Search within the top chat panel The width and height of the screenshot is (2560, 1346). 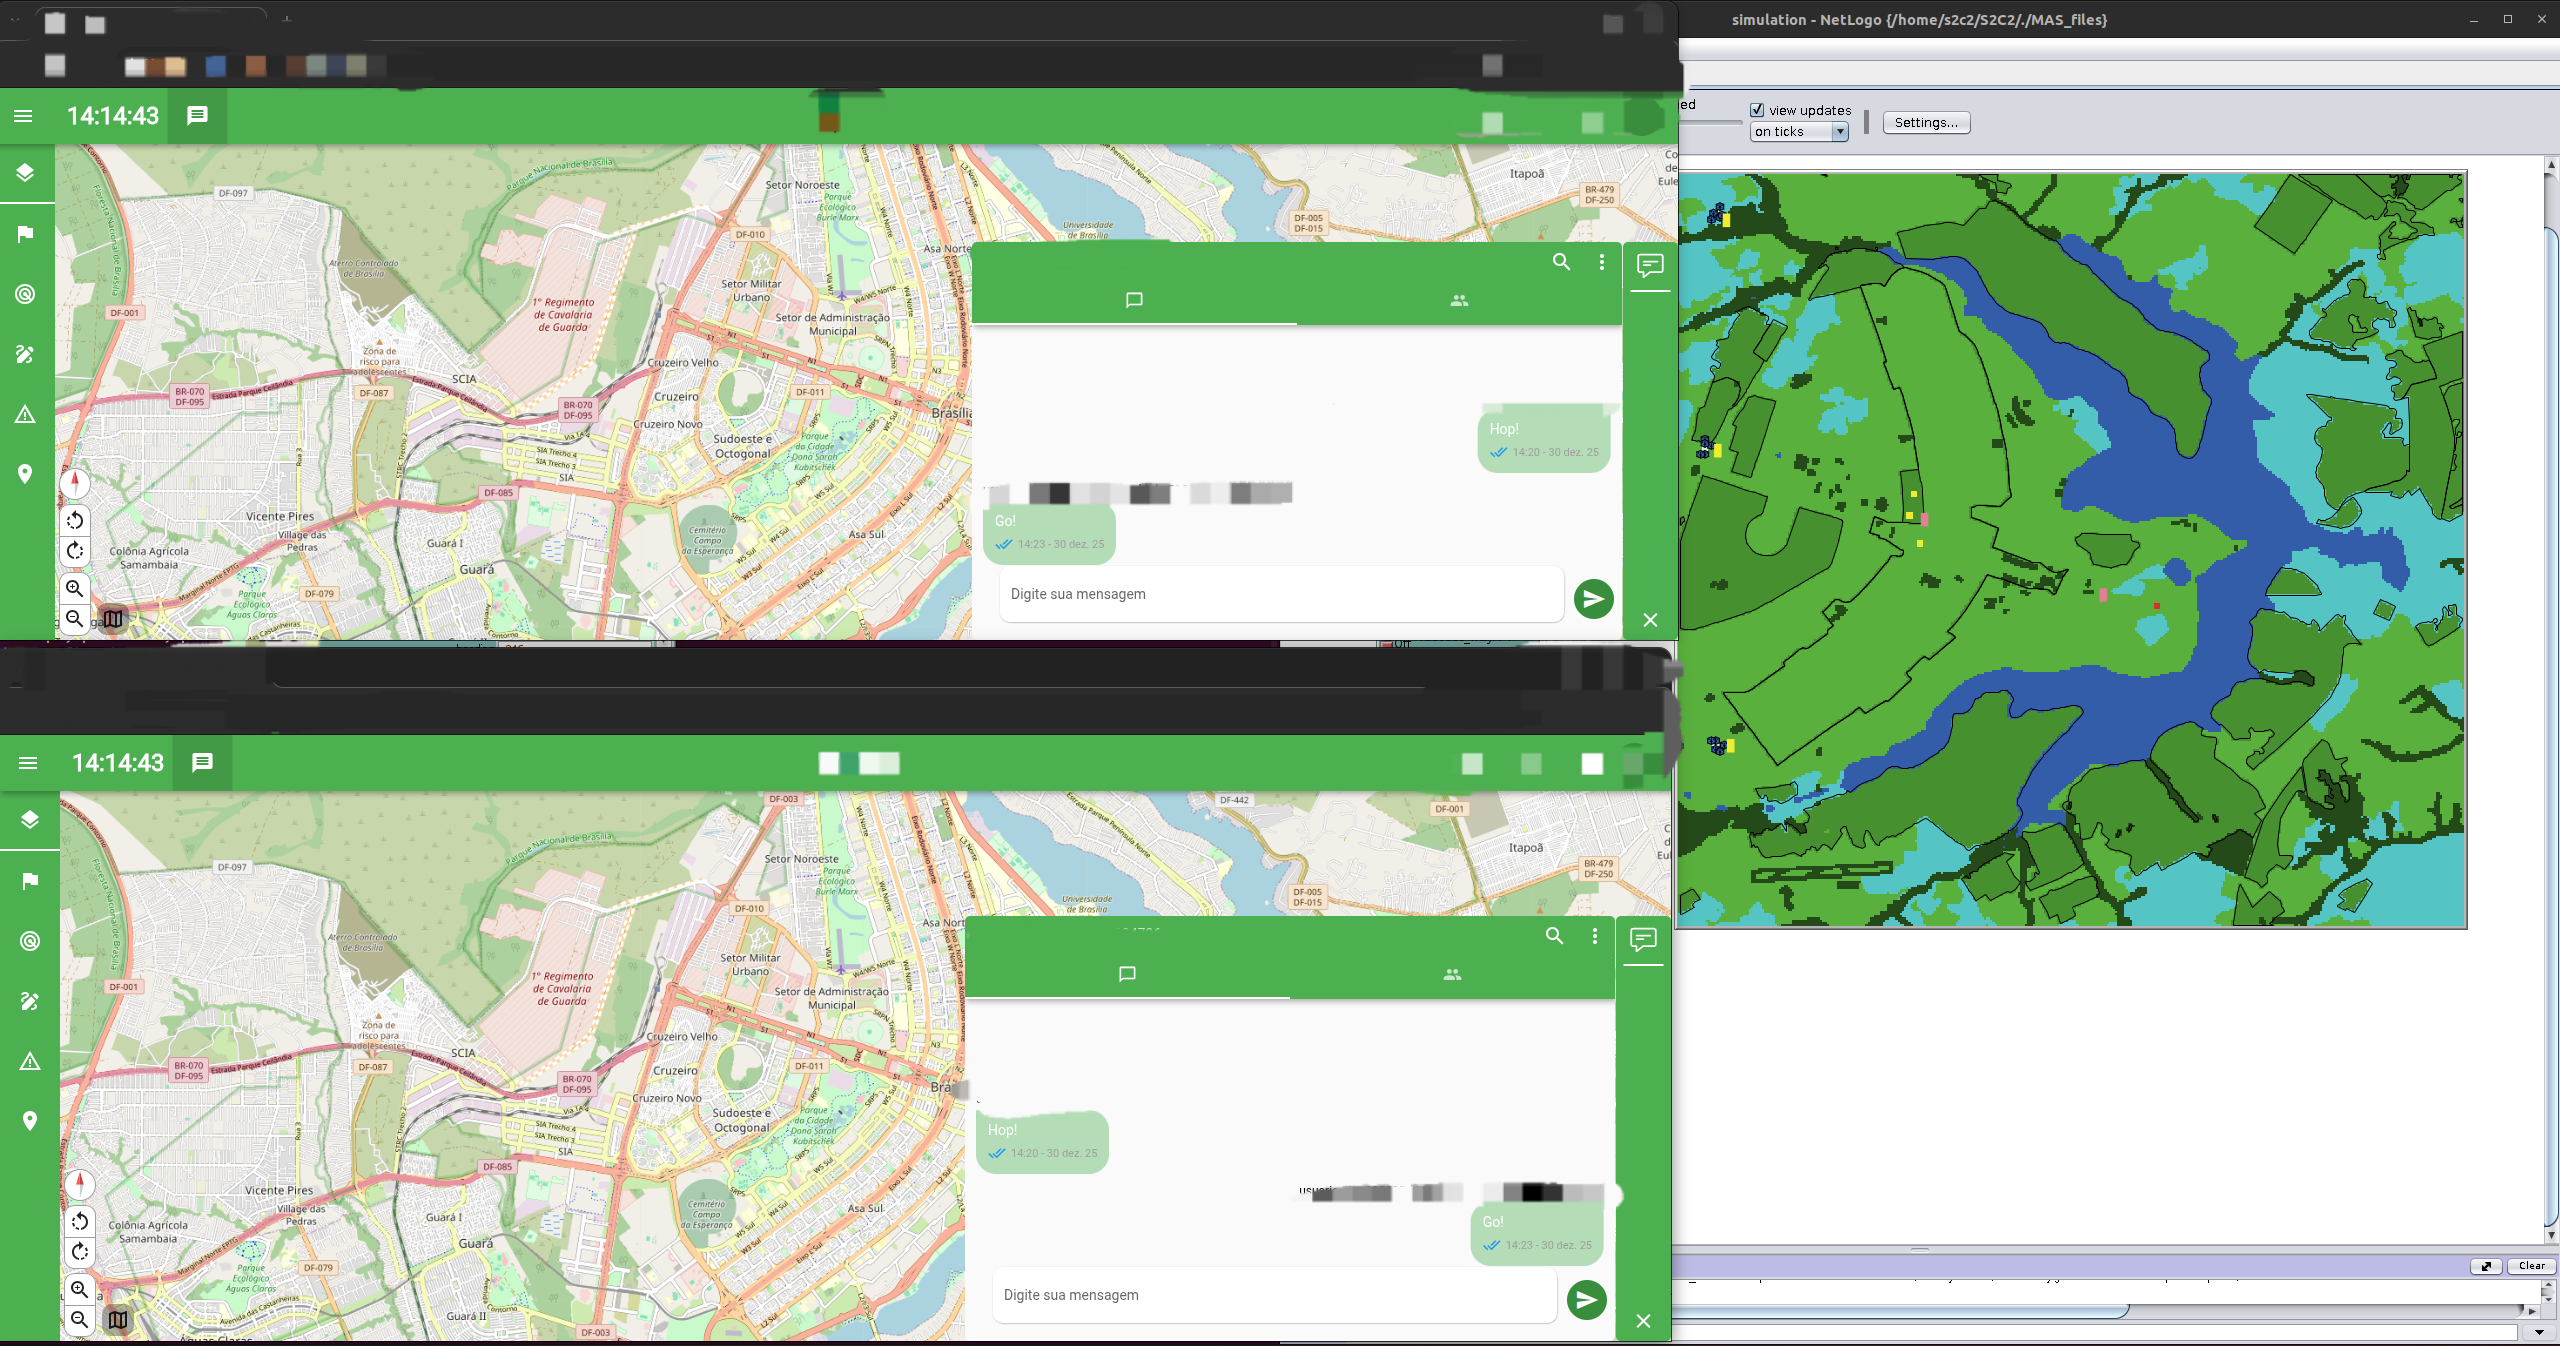click(x=1561, y=262)
